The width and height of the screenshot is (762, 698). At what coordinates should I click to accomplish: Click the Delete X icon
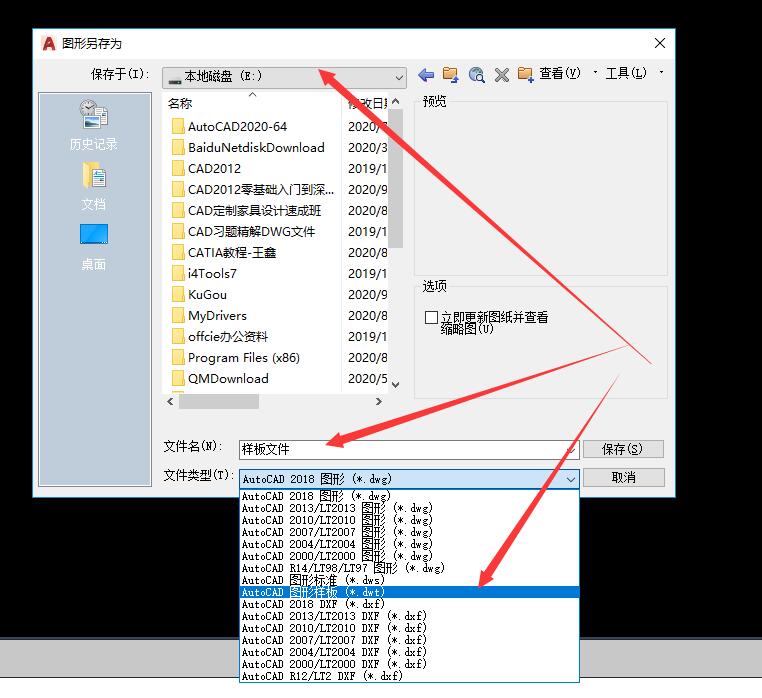click(x=502, y=75)
